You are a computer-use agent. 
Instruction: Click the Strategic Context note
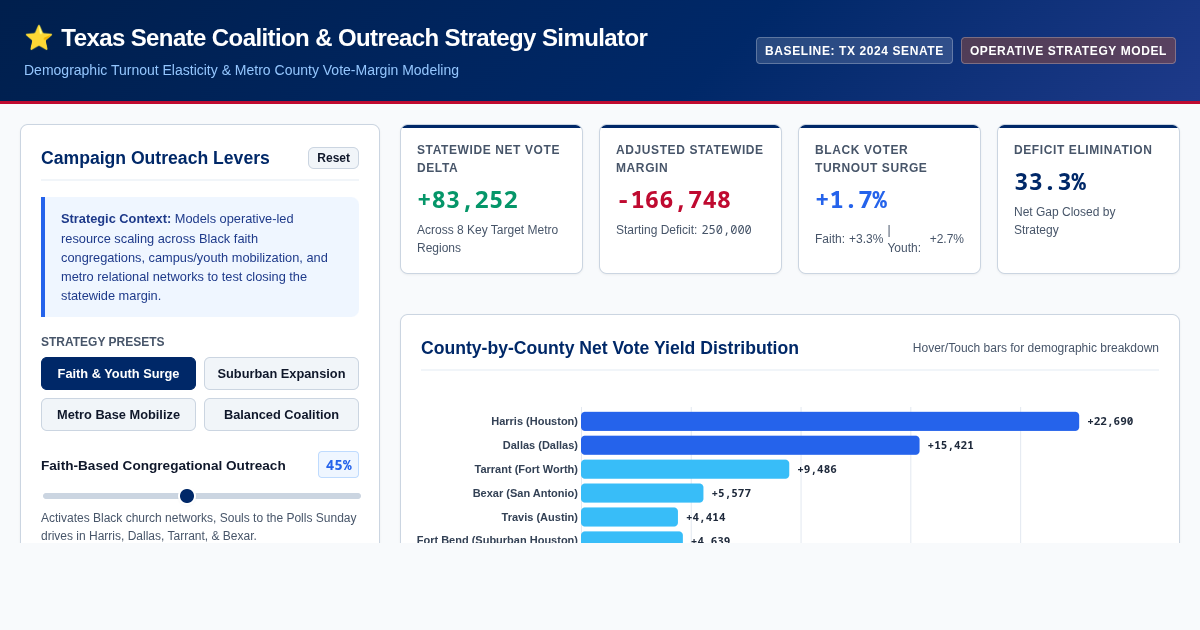200,257
